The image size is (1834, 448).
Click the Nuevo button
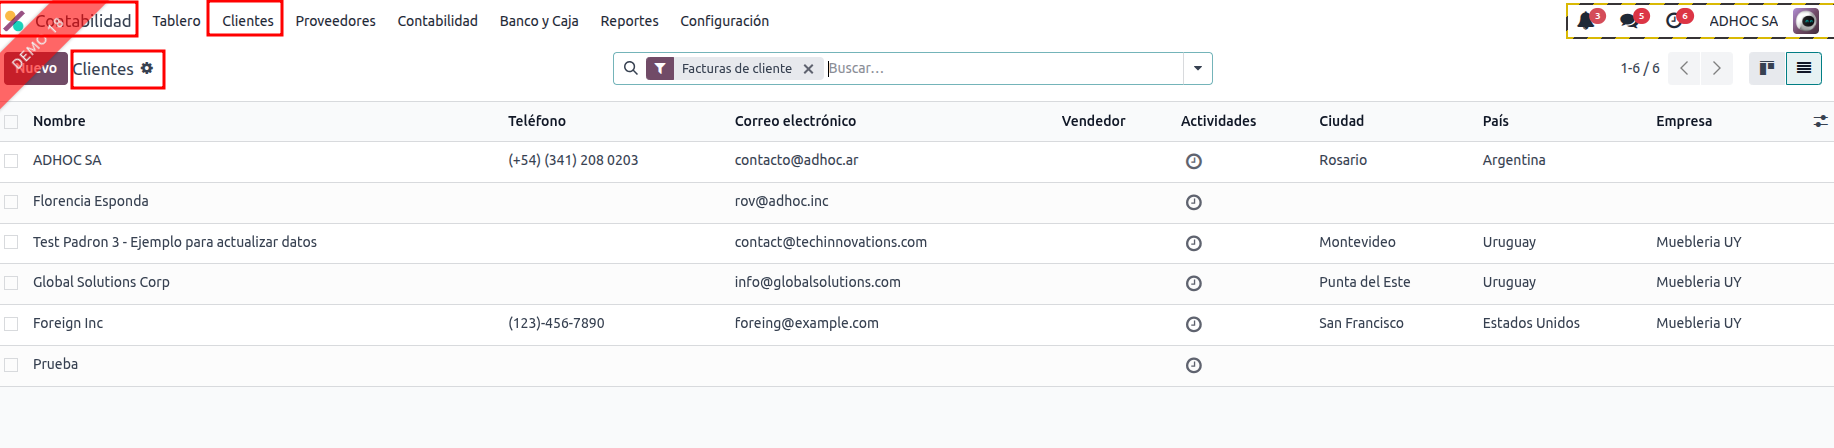(36, 68)
